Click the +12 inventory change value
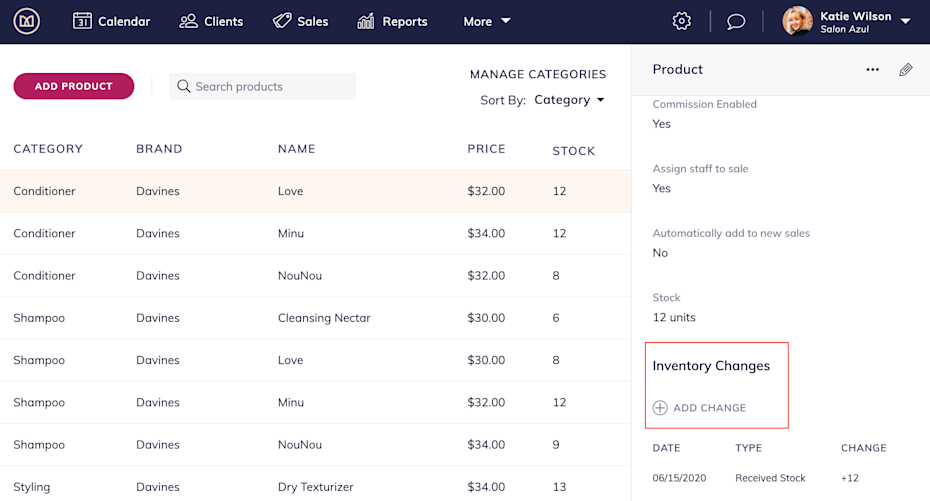Image resolution: width=930 pixels, height=501 pixels. point(849,478)
